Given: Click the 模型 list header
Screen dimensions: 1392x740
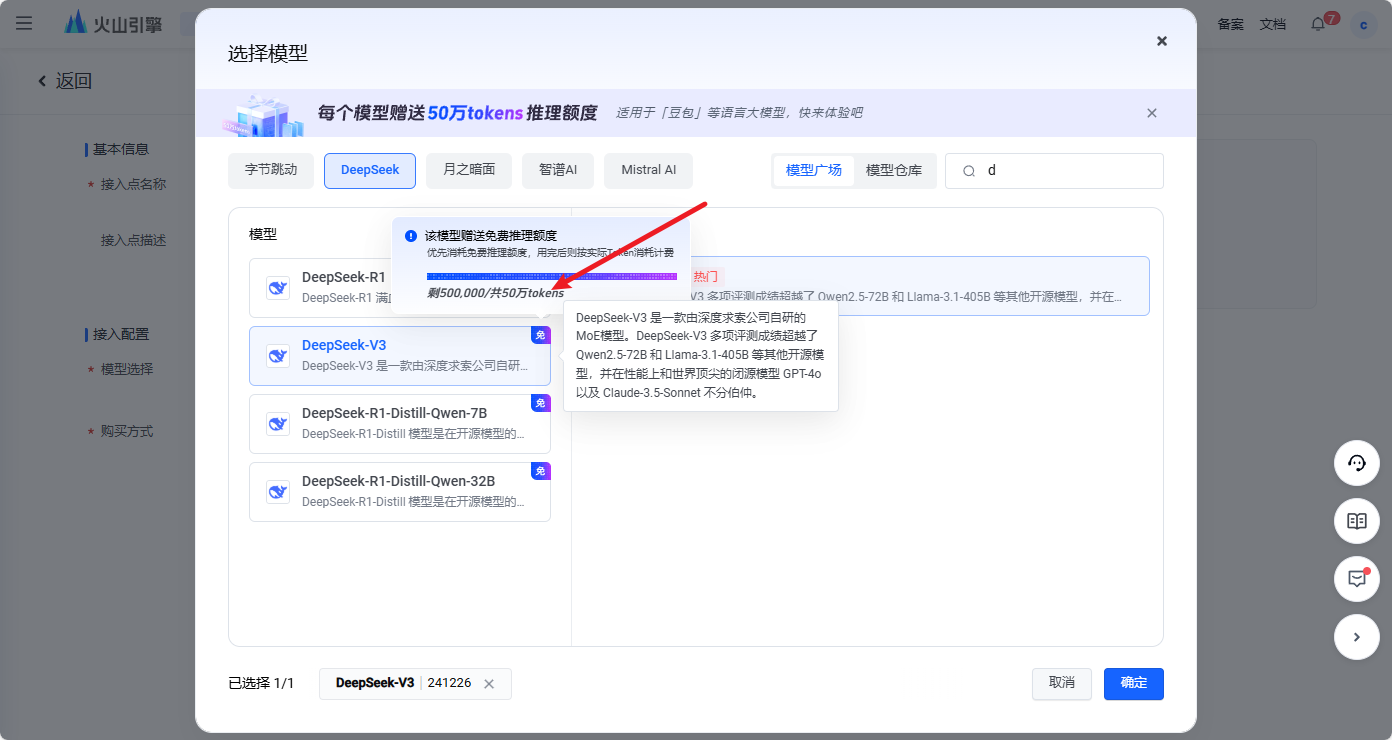Looking at the screenshot, I should [x=263, y=234].
